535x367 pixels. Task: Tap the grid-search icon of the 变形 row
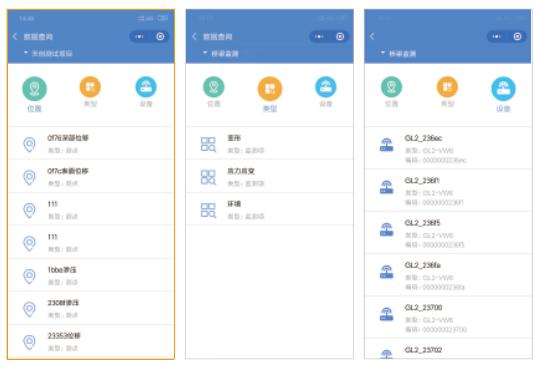[x=208, y=144]
